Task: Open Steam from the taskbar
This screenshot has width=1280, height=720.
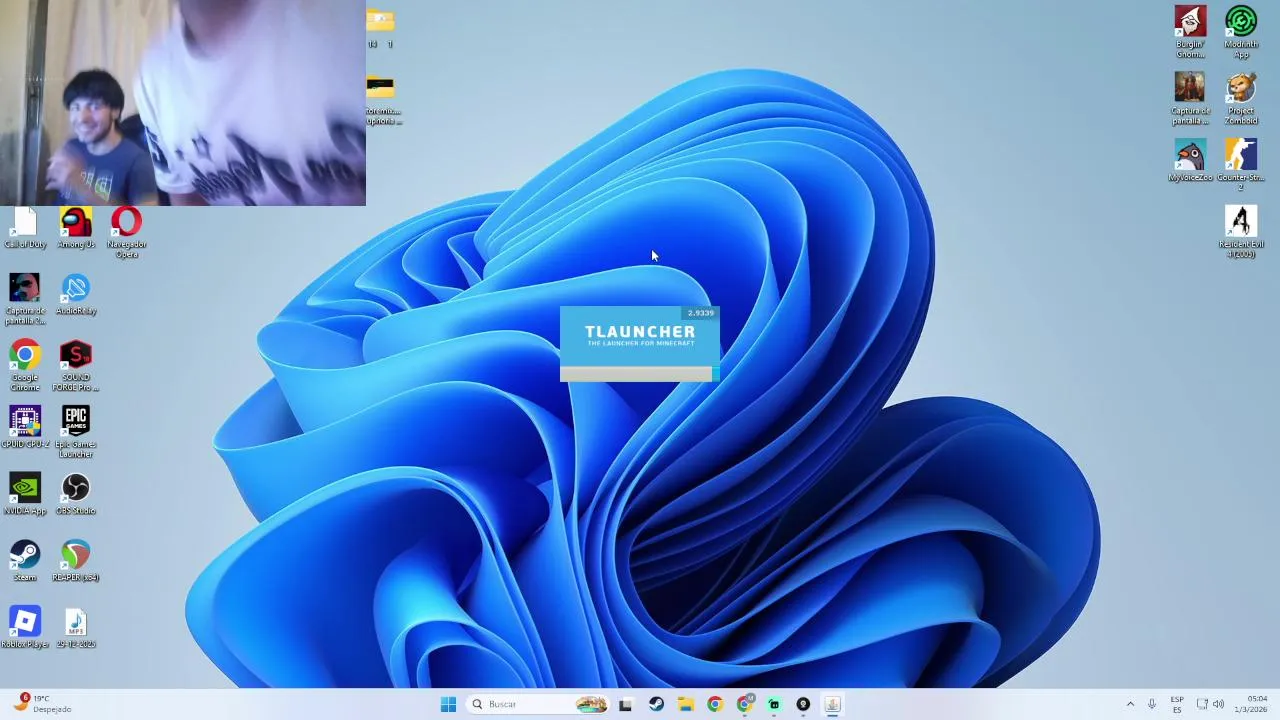Action: 656,704
